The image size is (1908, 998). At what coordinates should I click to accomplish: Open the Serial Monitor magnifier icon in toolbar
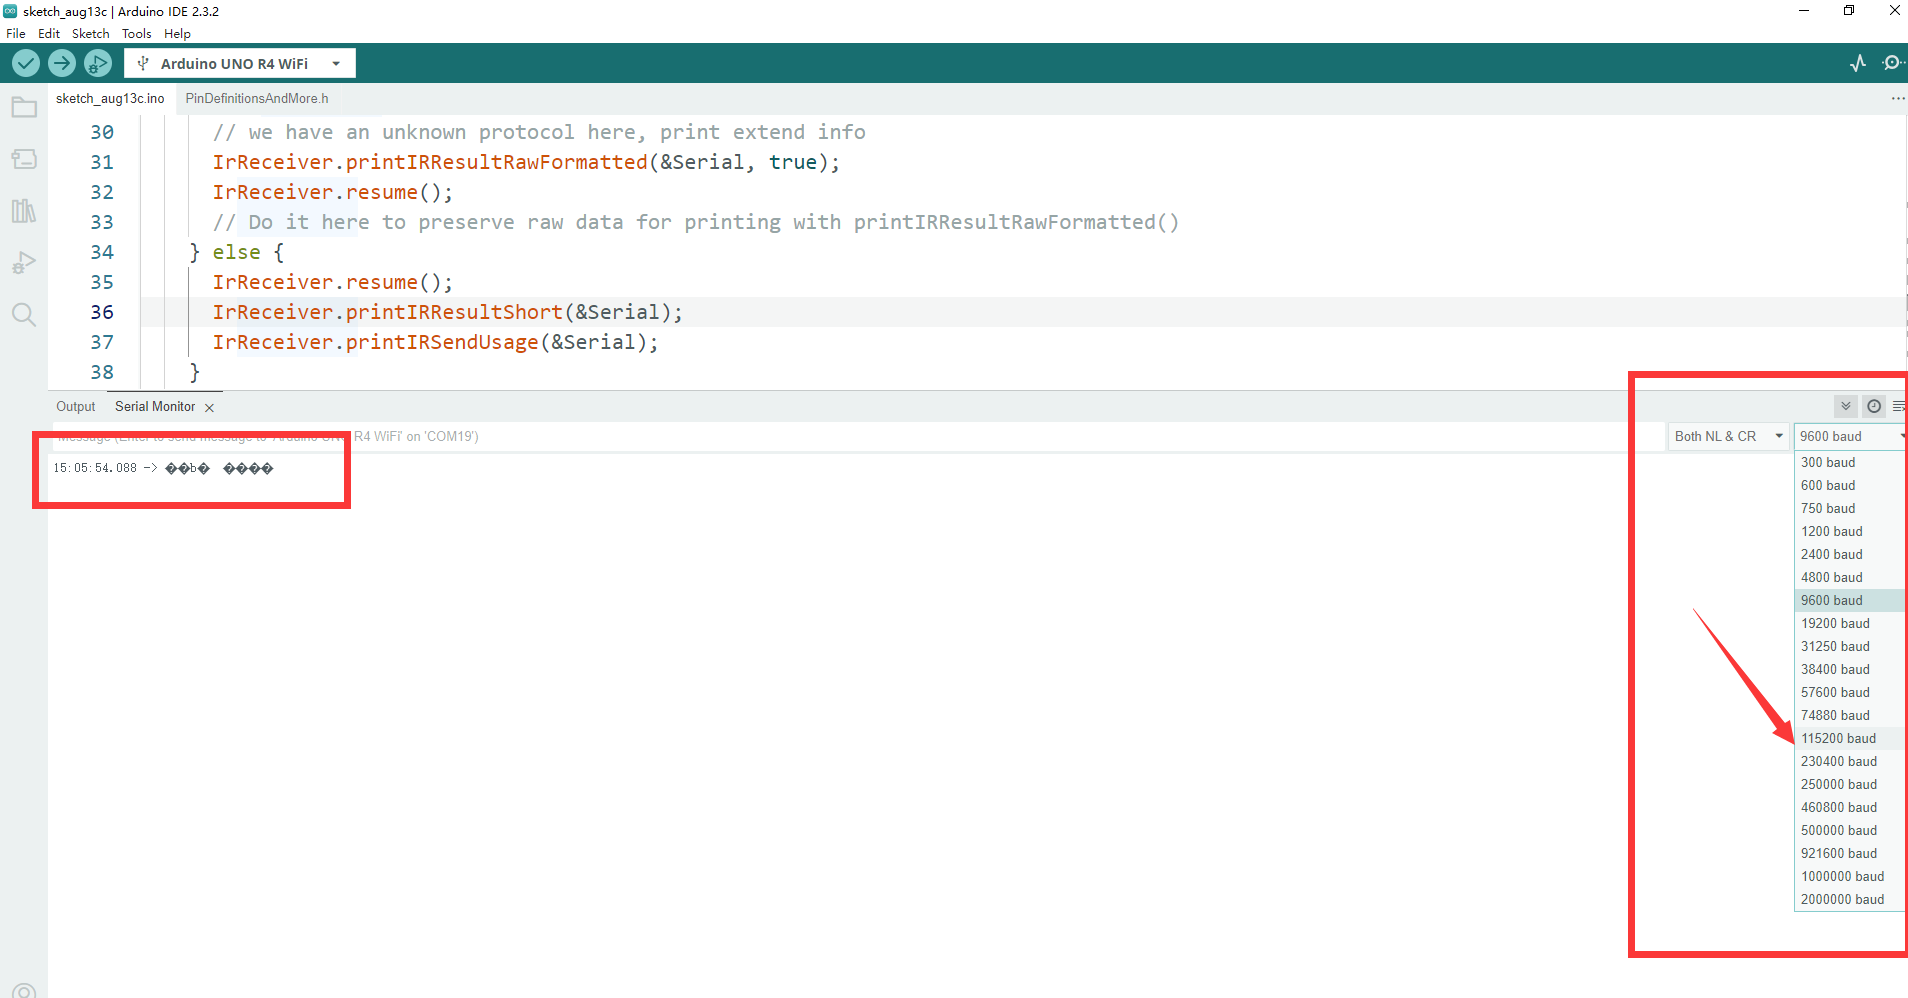point(1892,63)
